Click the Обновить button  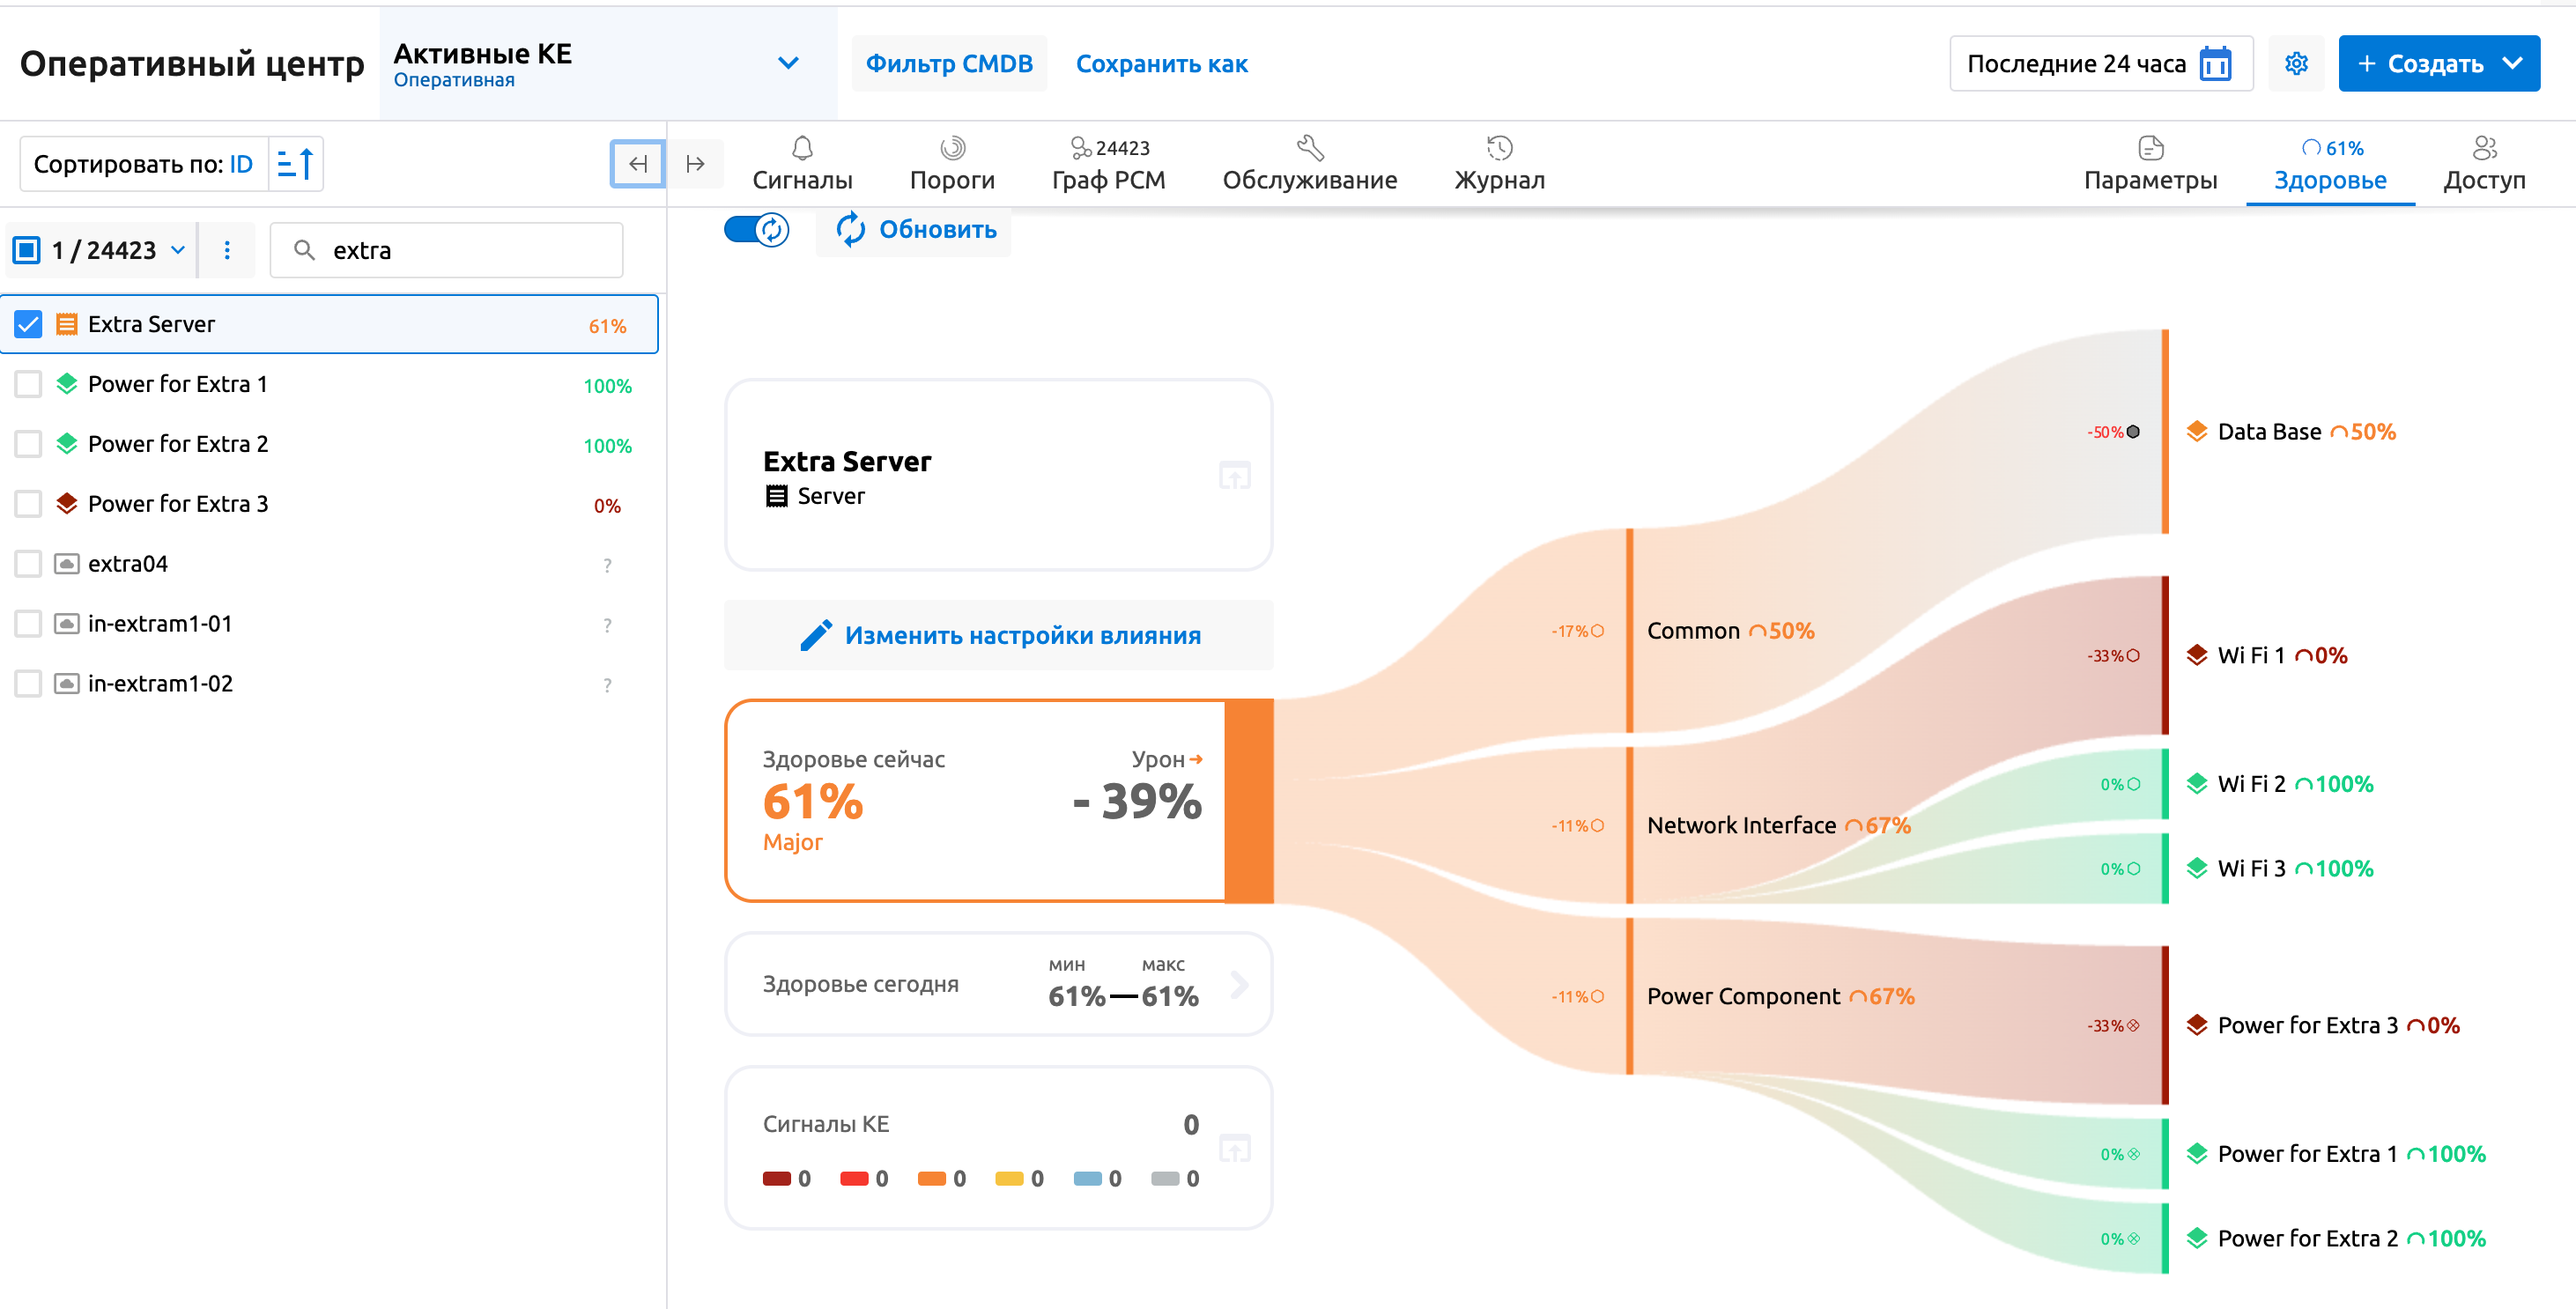[x=914, y=230]
